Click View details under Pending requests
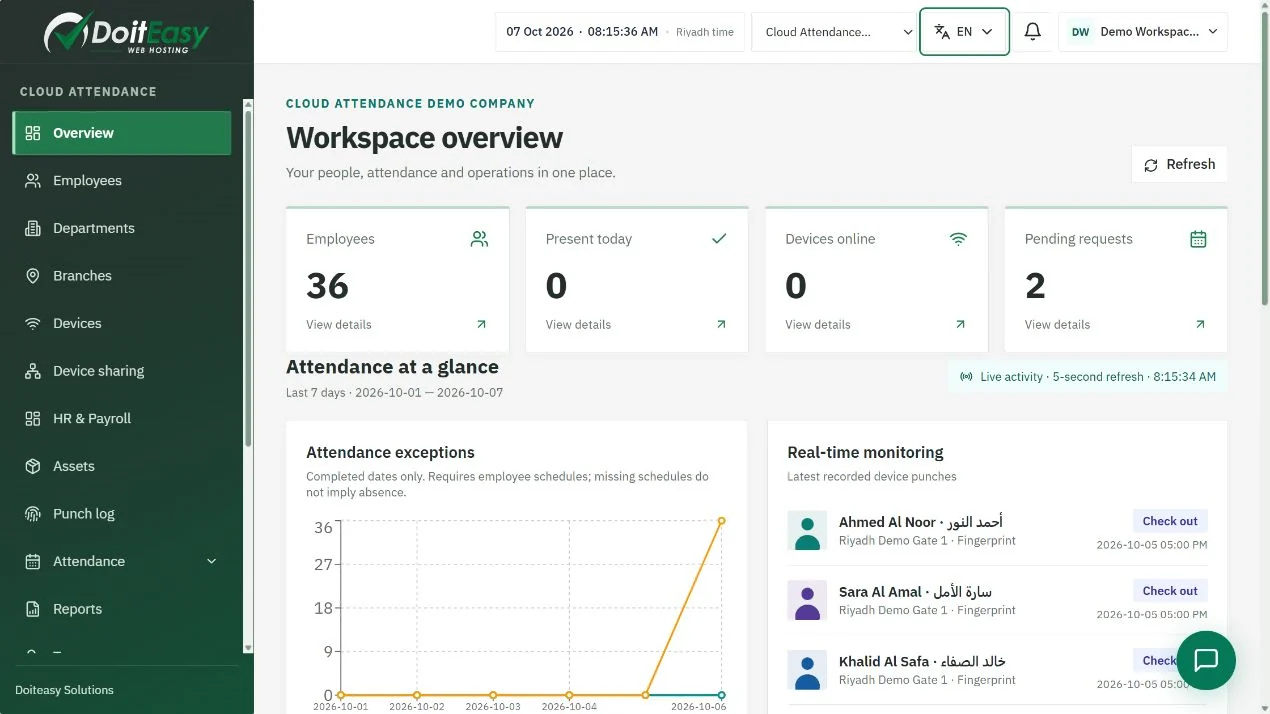Viewport: 1270px width, 714px height. pyautogui.click(x=1057, y=324)
